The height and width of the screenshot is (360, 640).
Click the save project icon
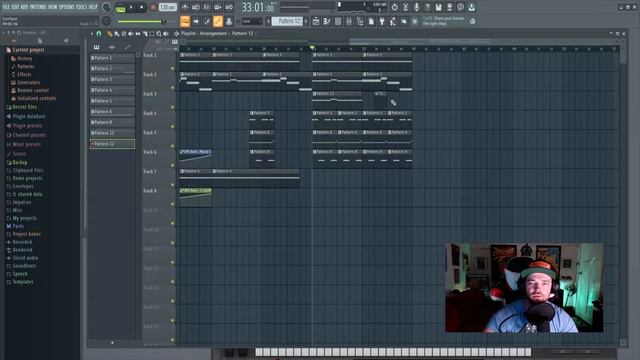tap(438, 7)
